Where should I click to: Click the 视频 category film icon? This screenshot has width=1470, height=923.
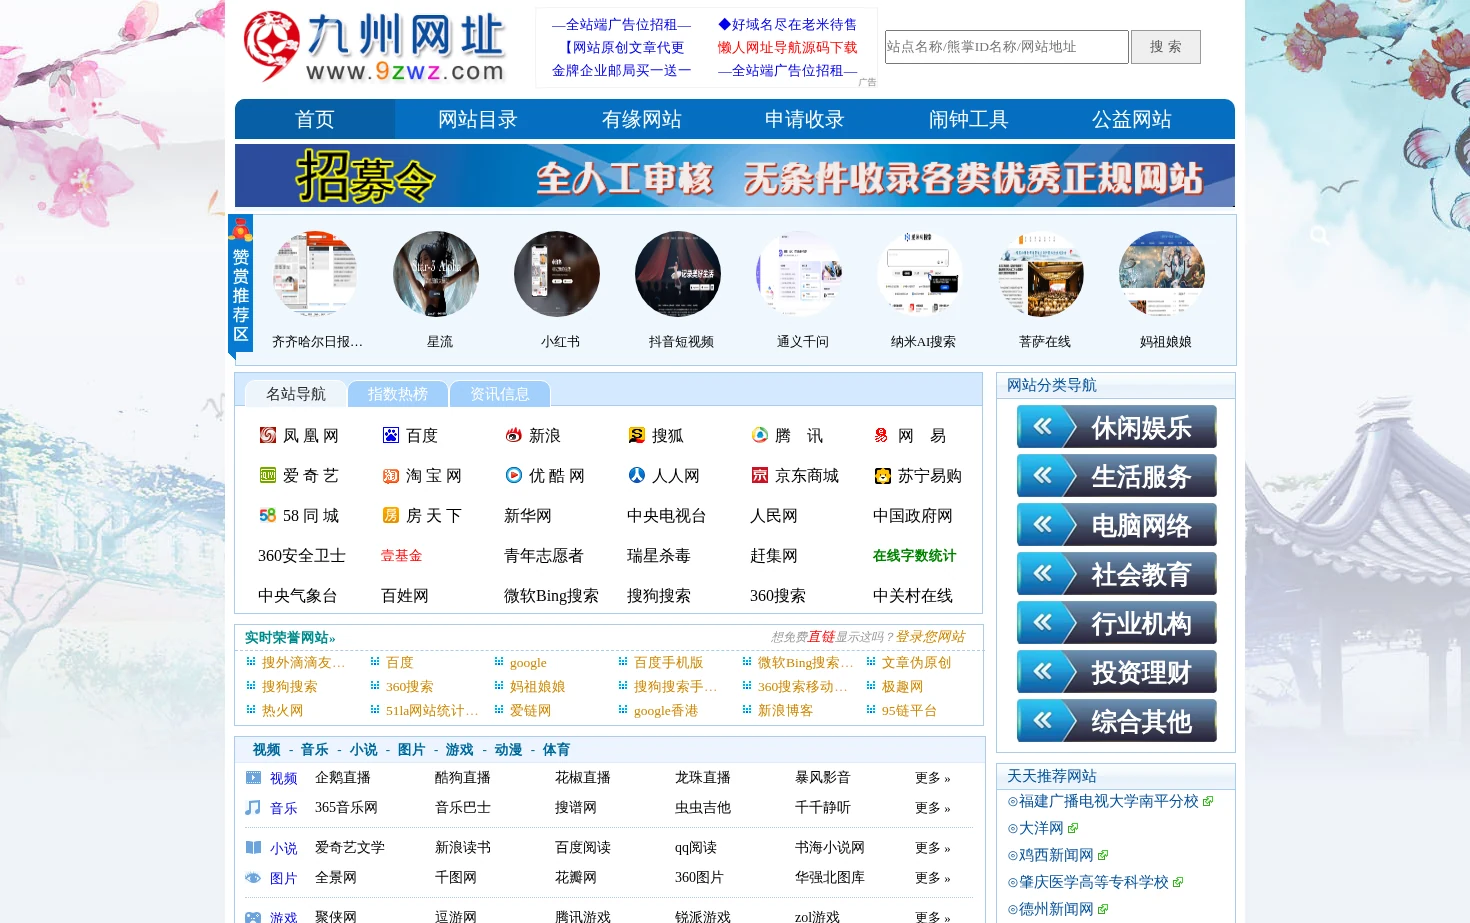click(x=253, y=777)
